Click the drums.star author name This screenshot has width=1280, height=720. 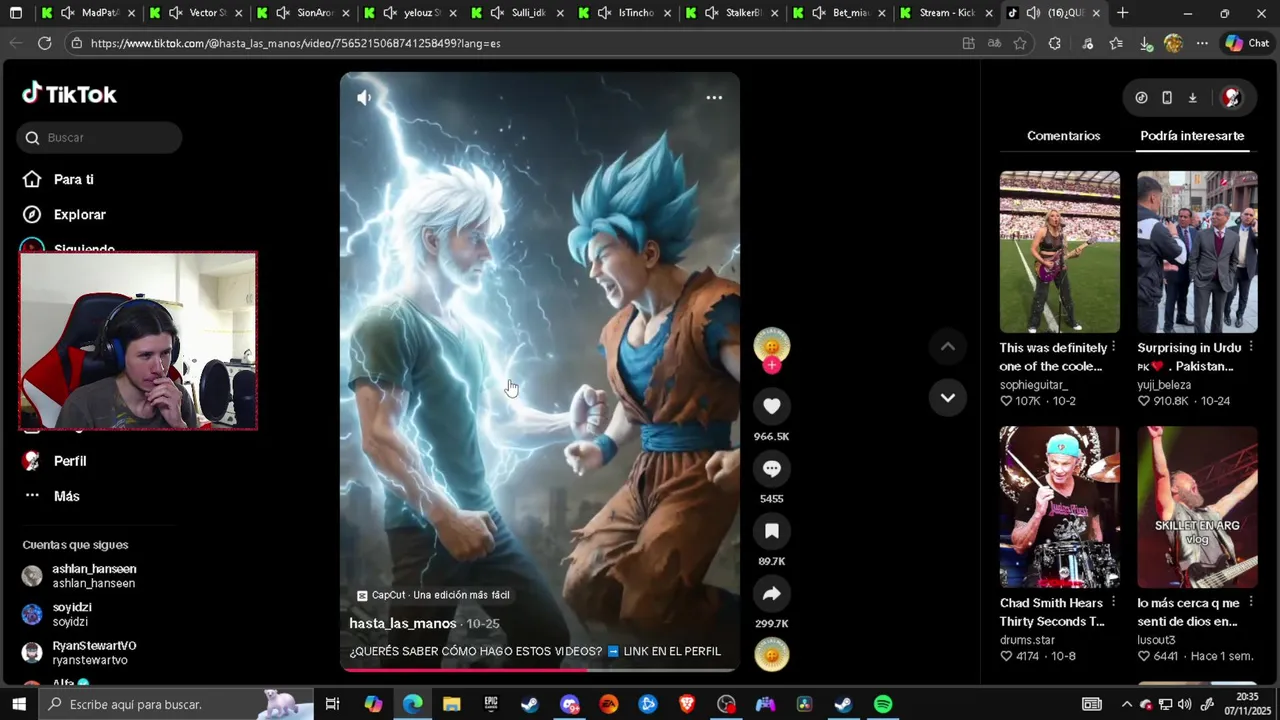pyautogui.click(x=1027, y=640)
